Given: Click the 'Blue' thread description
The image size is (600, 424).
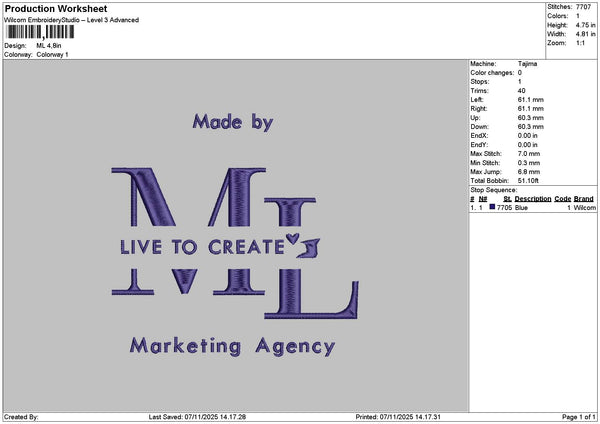Looking at the screenshot, I should 521,208.
